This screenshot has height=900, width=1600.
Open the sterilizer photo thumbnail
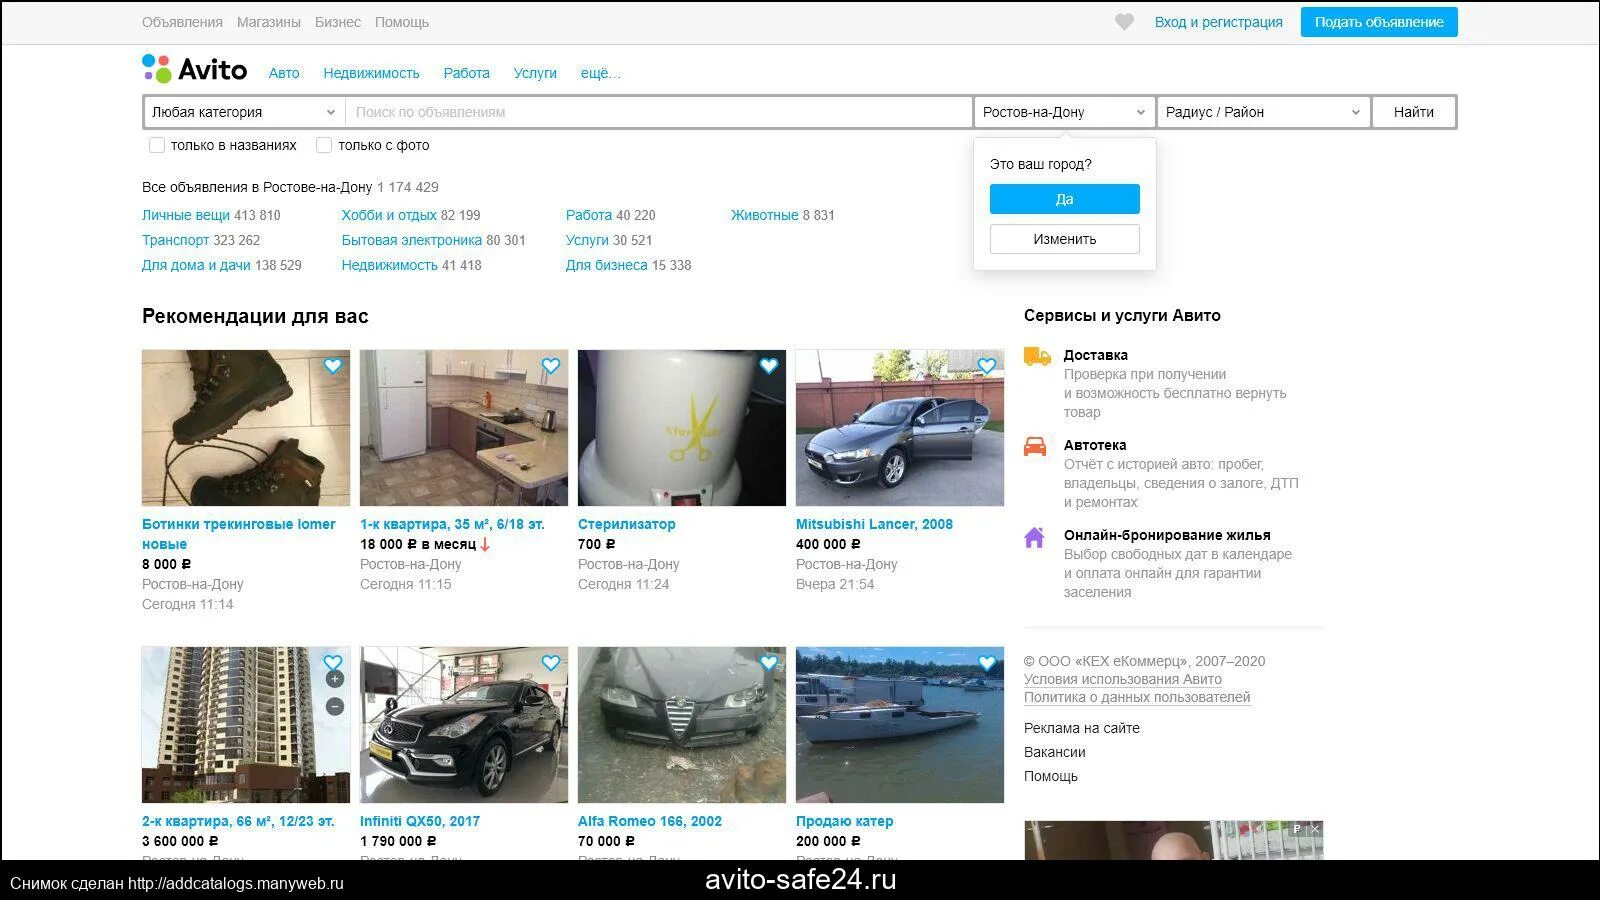click(682, 428)
